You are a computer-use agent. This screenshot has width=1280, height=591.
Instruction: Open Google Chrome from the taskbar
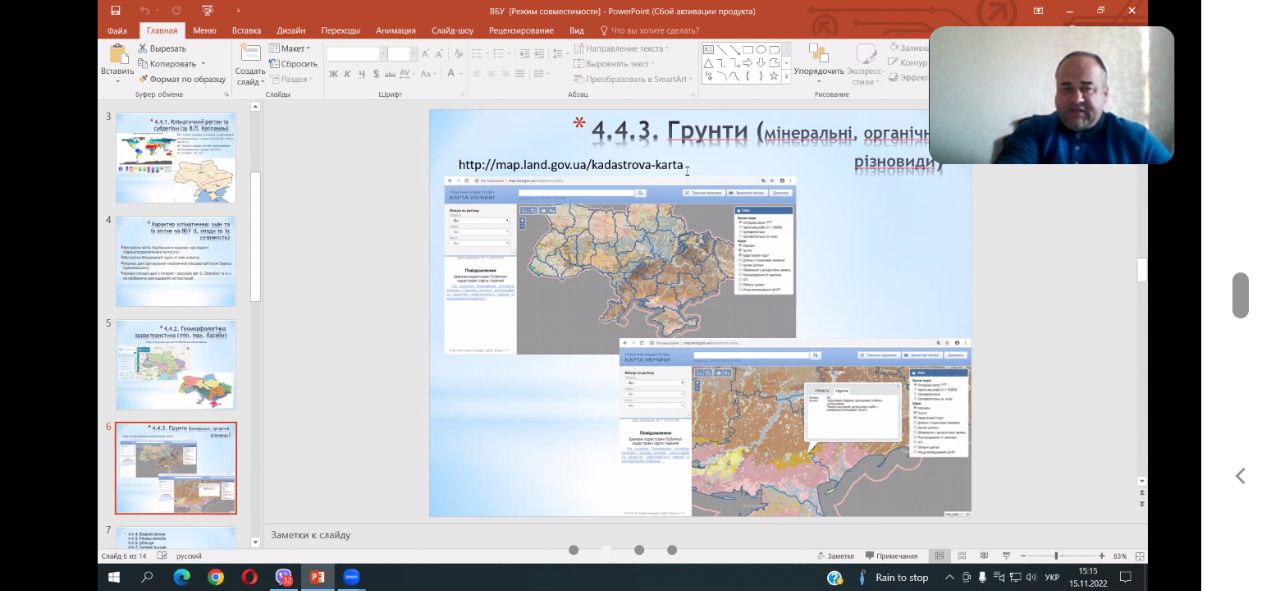(215, 577)
